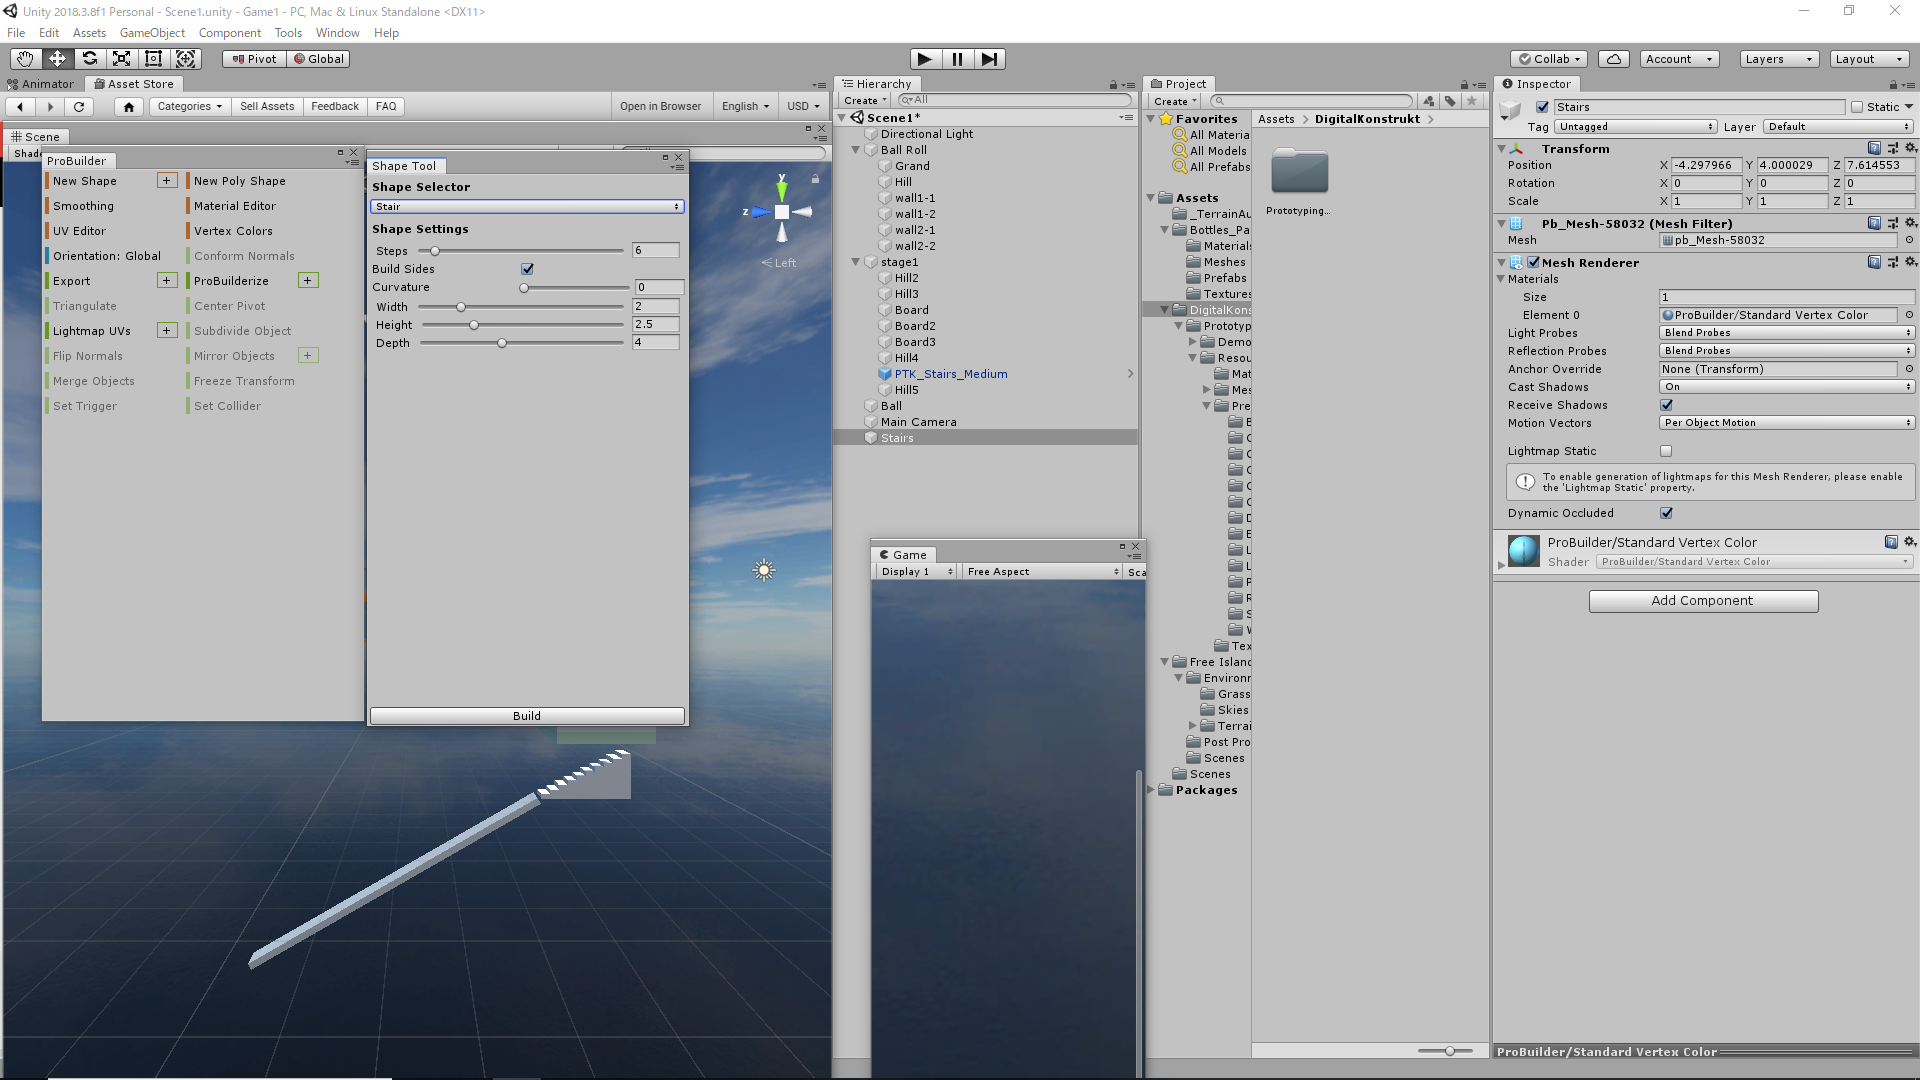Viewport: 1920px width, 1080px height.
Task: Click the Play button
Action: click(925, 59)
